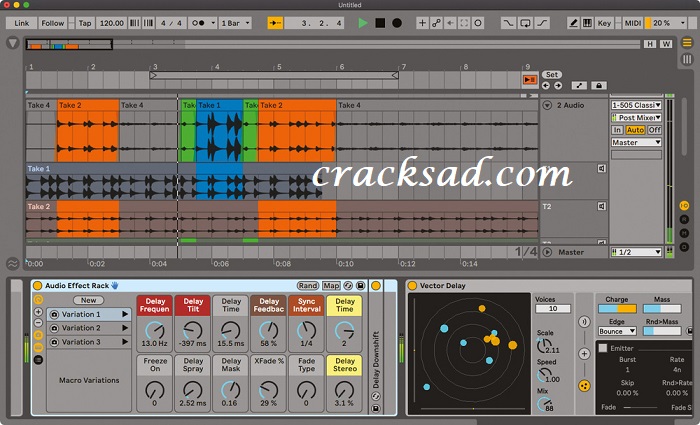Screen dimensions: 700x425
Task: Toggle MIDI Map Mode switch
Action: pos(633,23)
